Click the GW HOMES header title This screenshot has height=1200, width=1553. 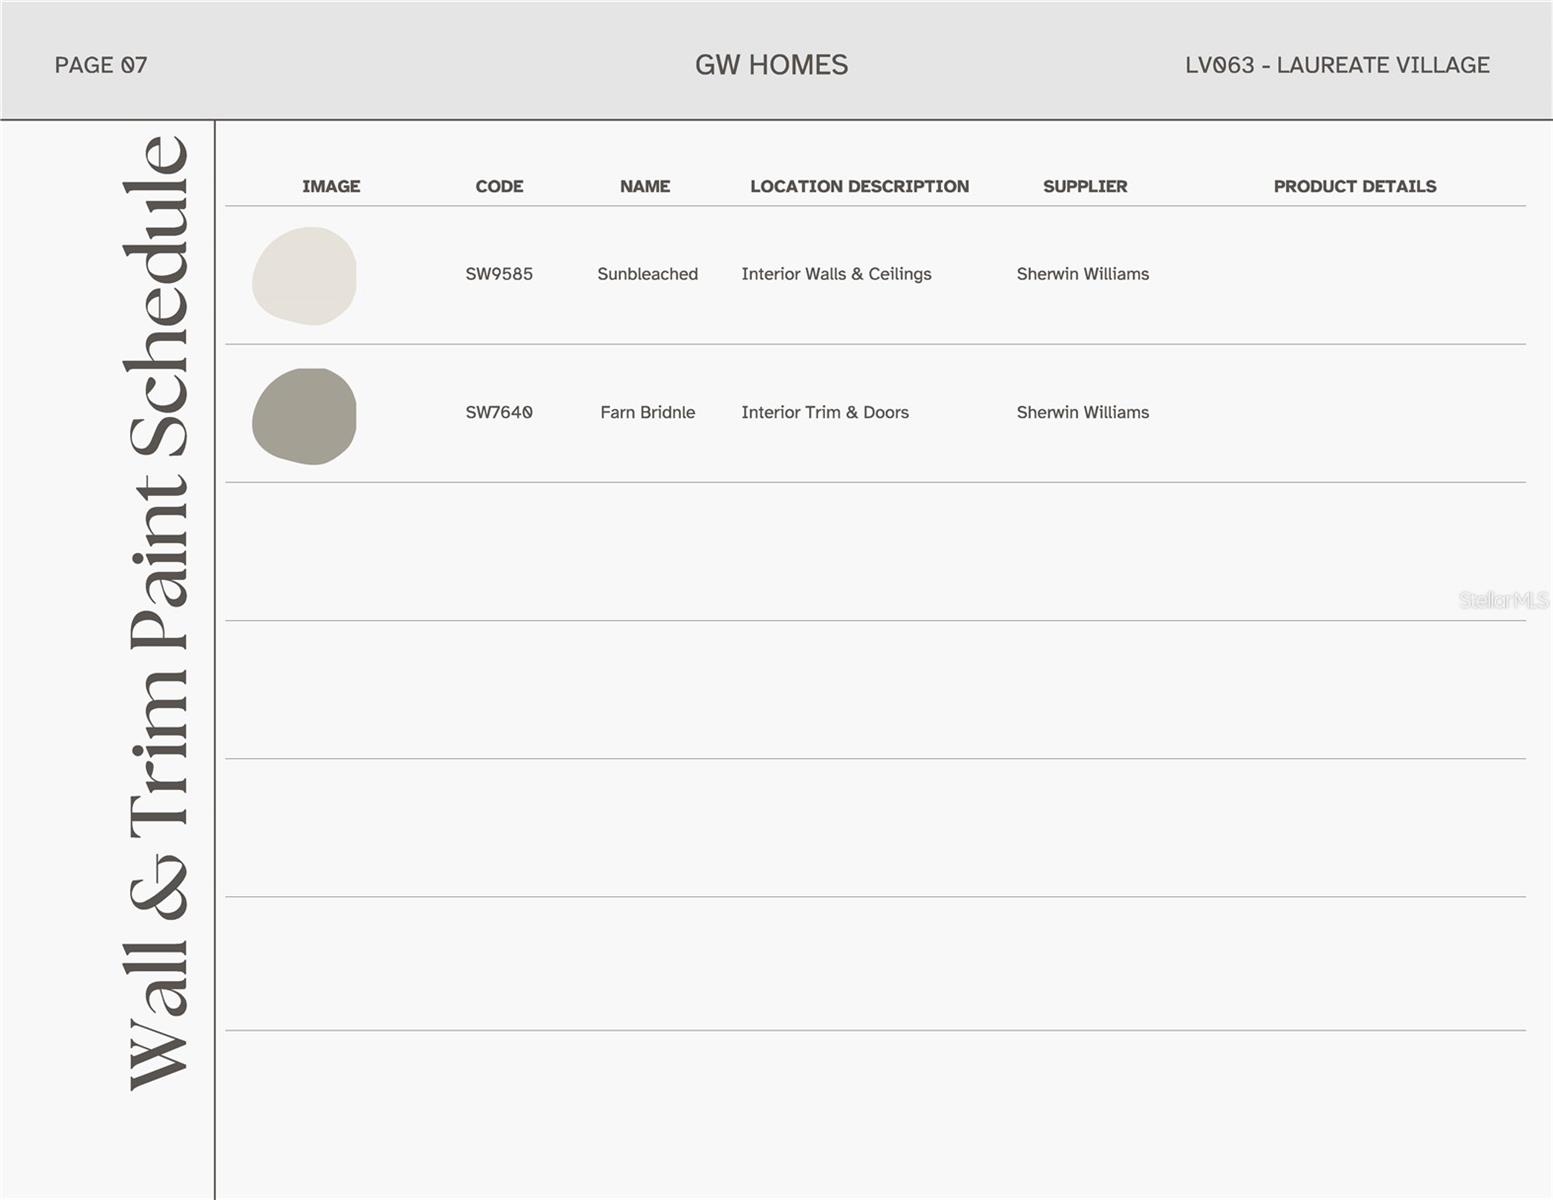click(771, 65)
